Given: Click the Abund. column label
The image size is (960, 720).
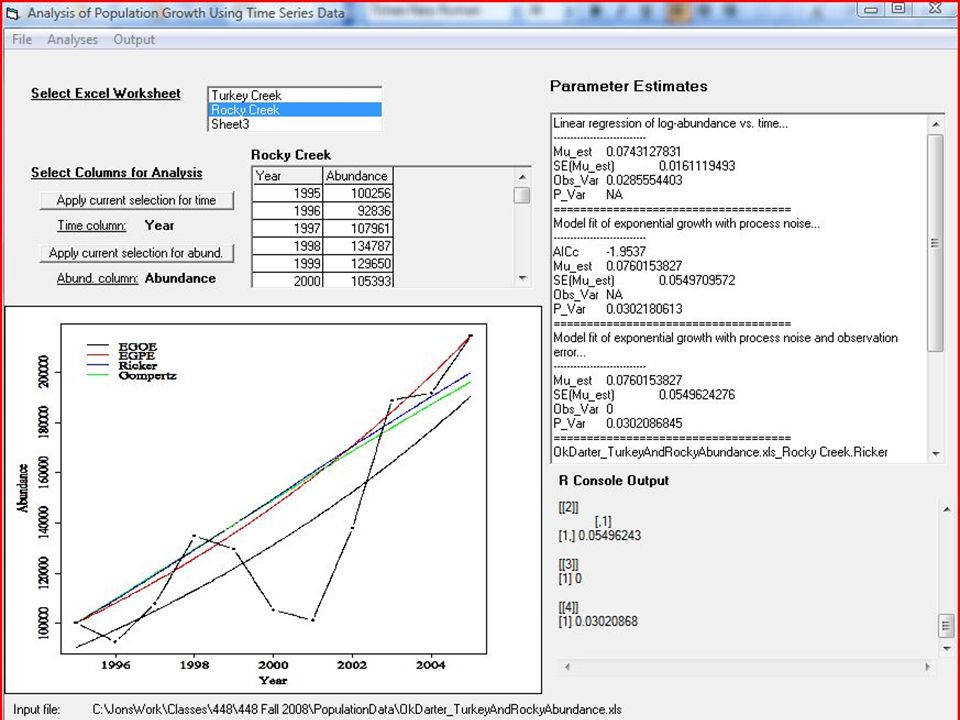Looking at the screenshot, I should pyautogui.click(x=97, y=279).
